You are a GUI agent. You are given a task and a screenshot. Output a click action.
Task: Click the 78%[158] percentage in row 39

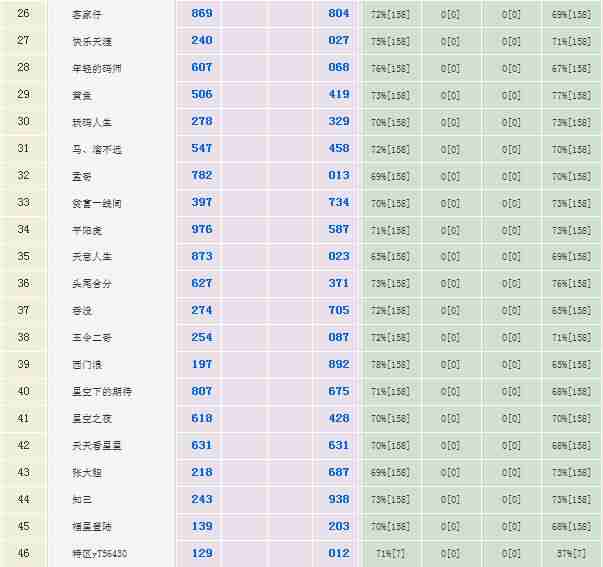tap(390, 365)
